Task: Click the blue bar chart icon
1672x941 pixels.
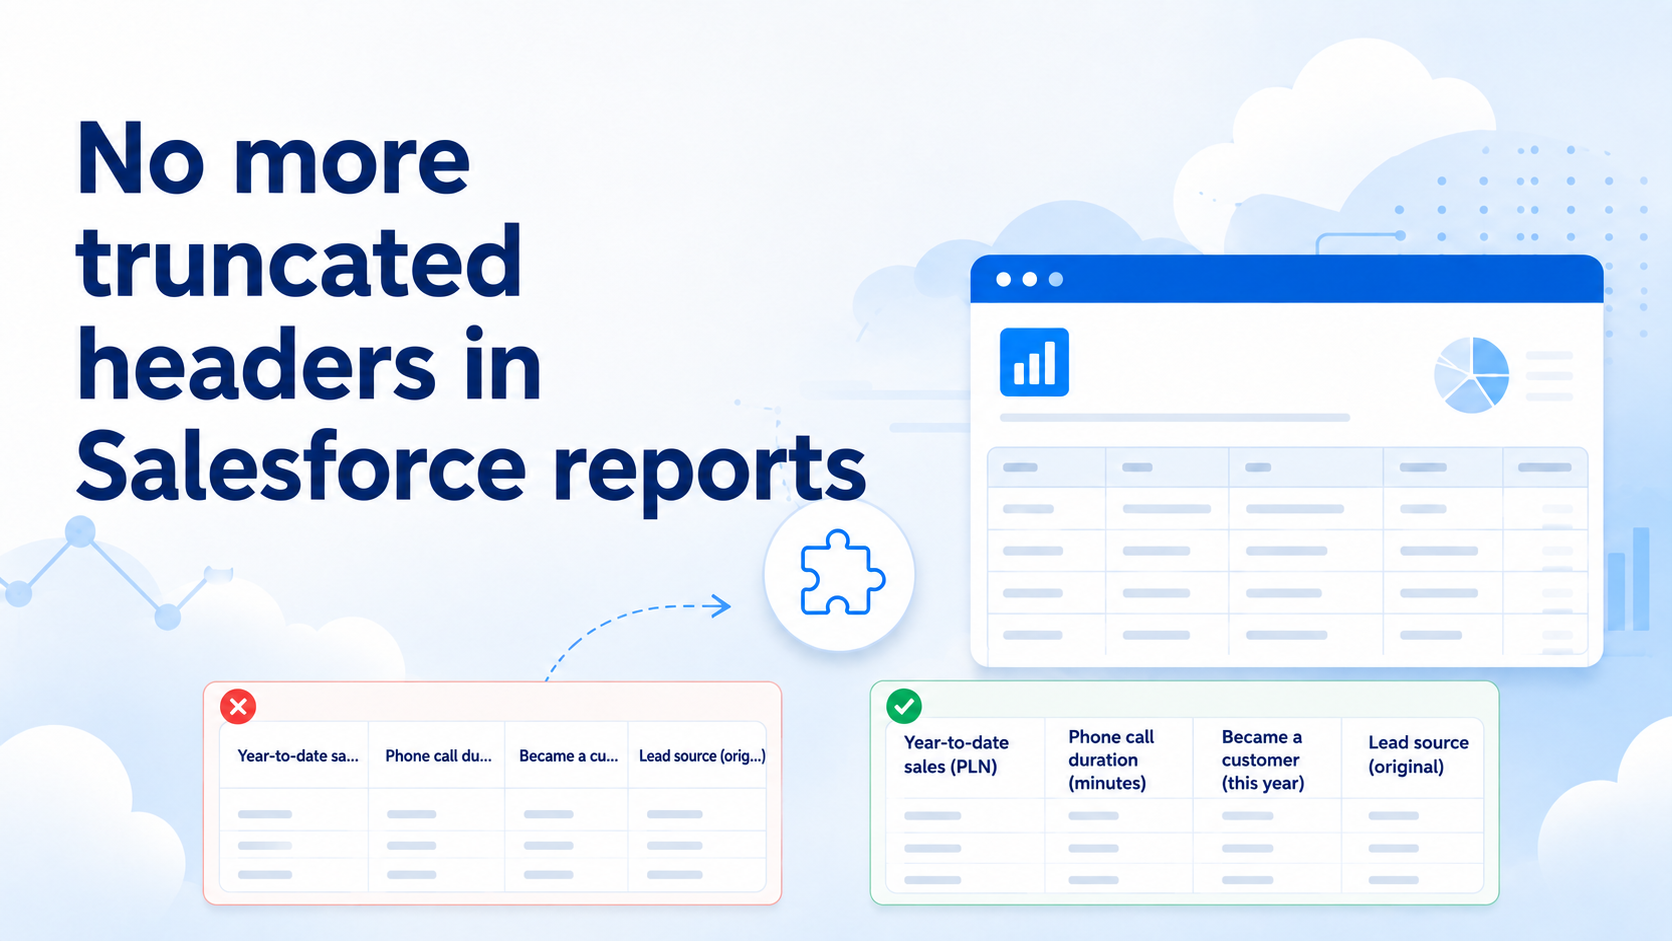Action: pos(1034,362)
